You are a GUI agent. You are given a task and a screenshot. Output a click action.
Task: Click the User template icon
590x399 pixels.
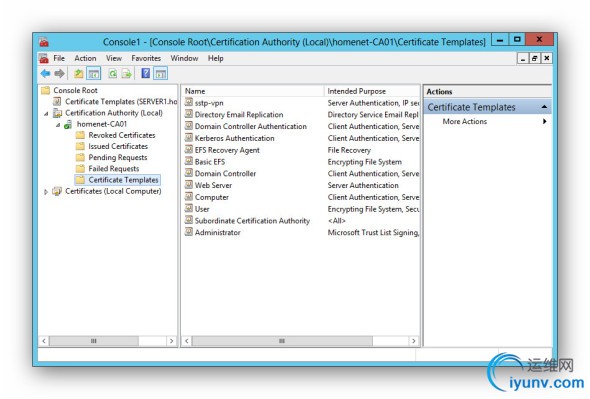point(189,208)
